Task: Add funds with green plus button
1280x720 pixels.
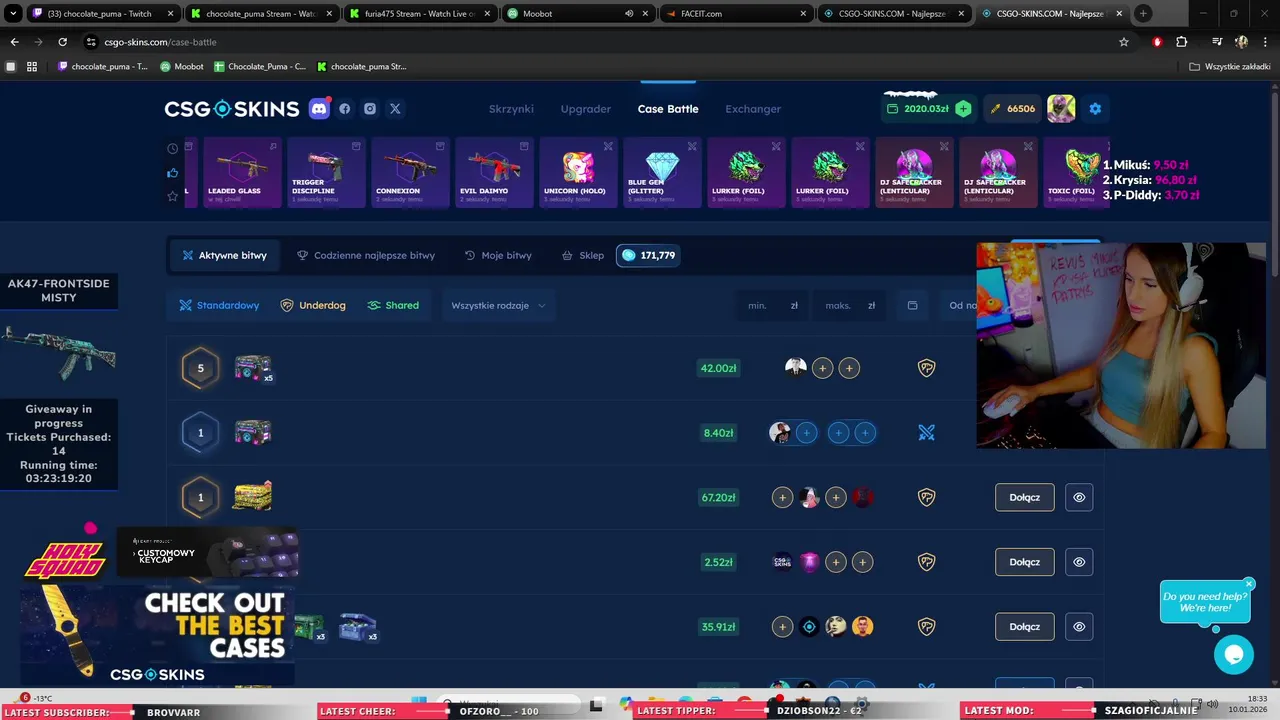Action: pyautogui.click(x=963, y=109)
